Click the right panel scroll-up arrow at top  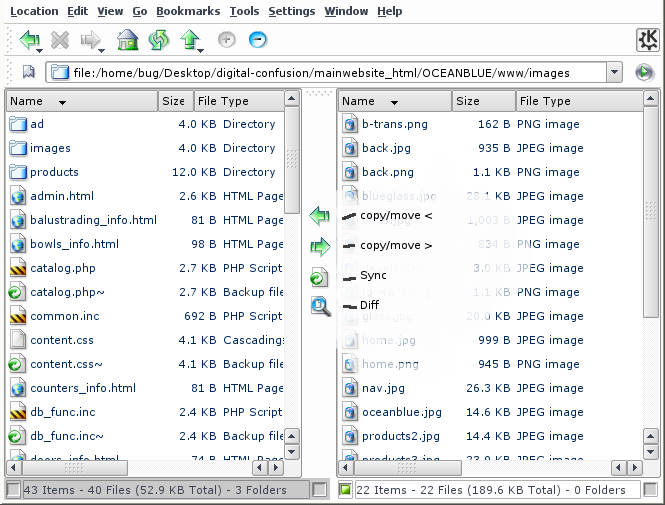tap(651, 99)
